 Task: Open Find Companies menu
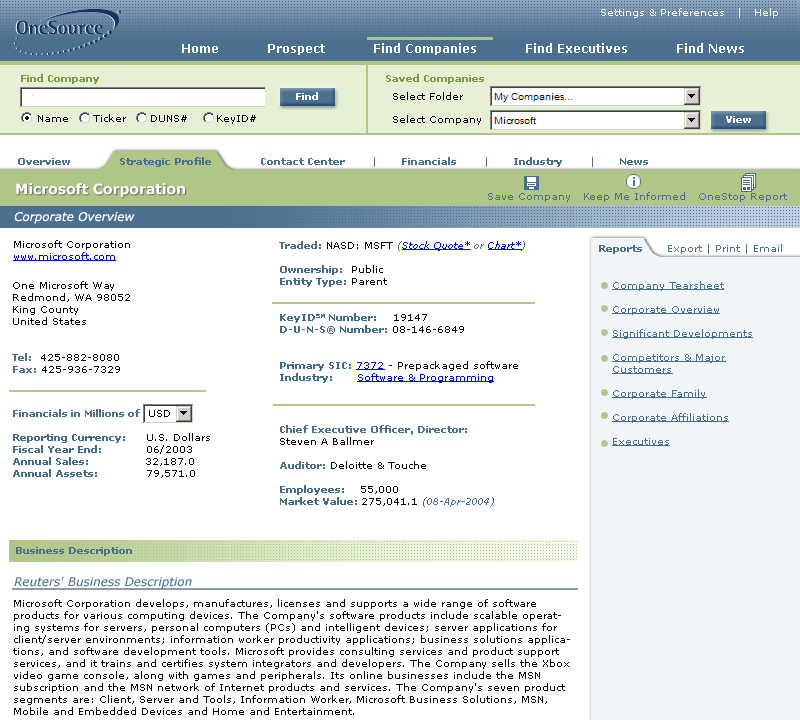tap(424, 48)
